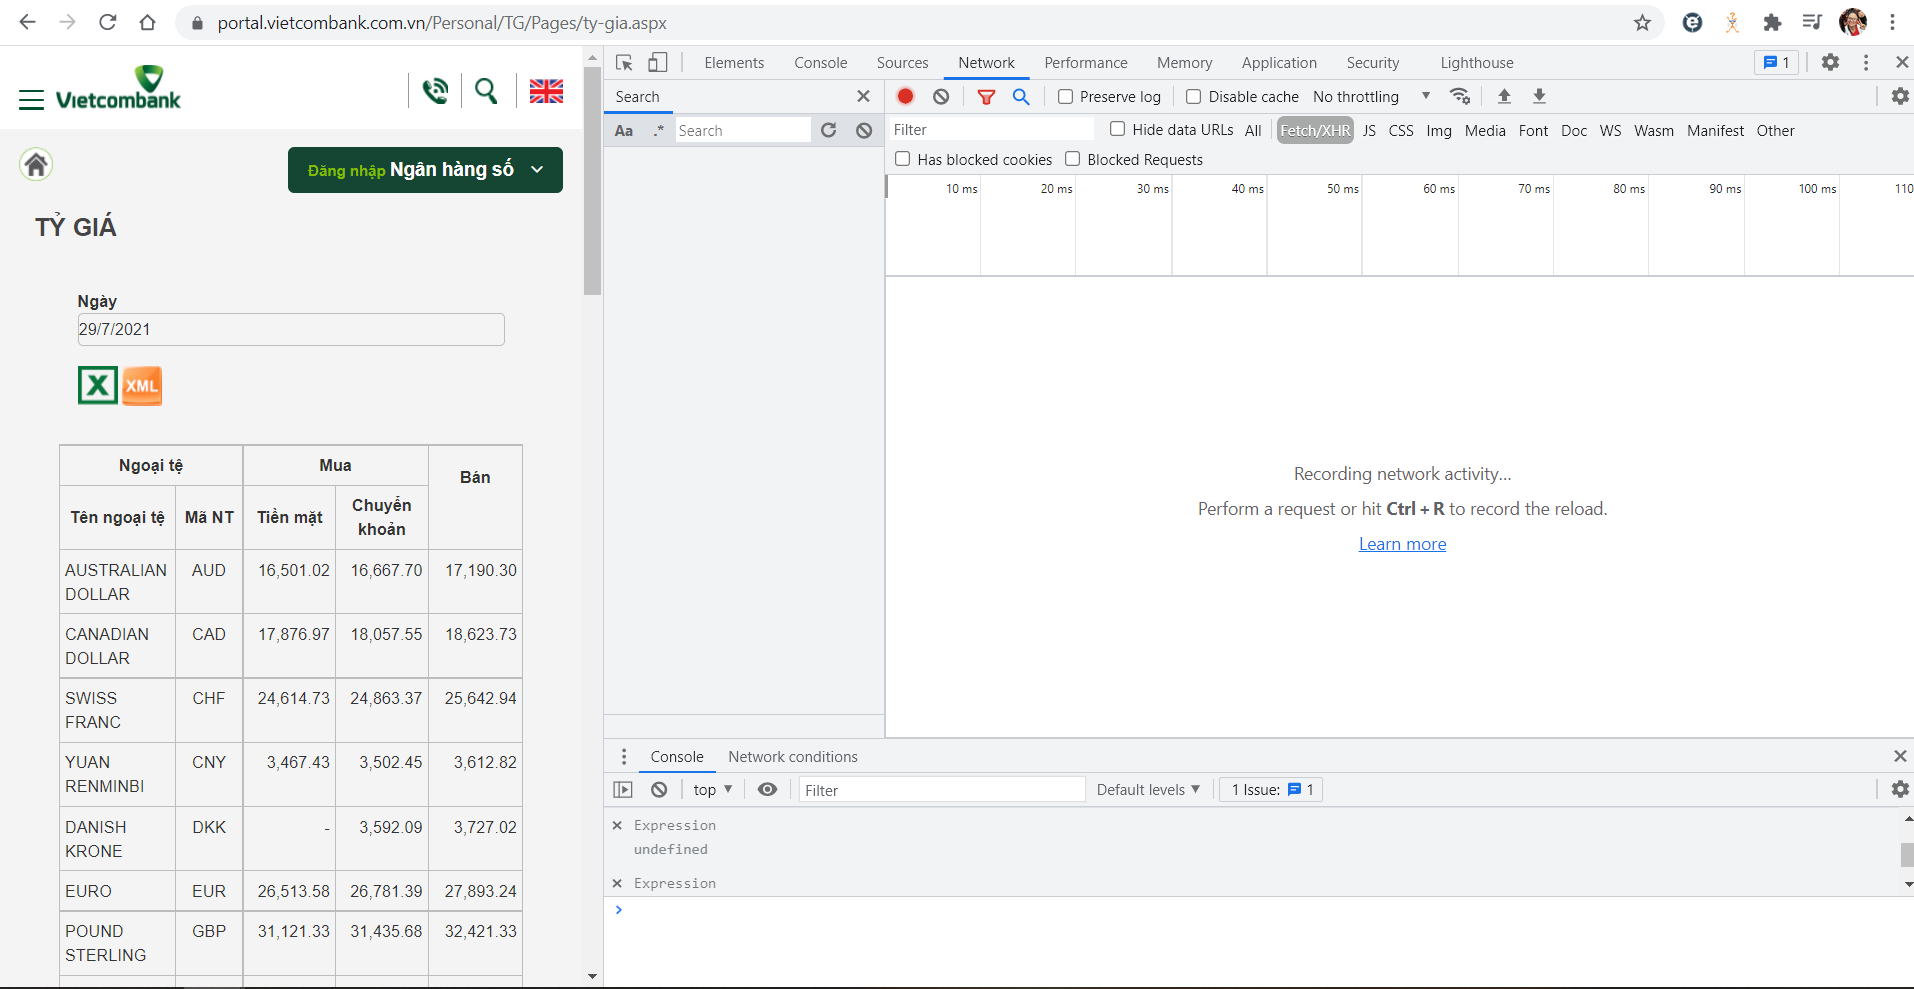This screenshot has height=989, width=1914.
Task: Stop recording the network log
Action: coord(905,96)
